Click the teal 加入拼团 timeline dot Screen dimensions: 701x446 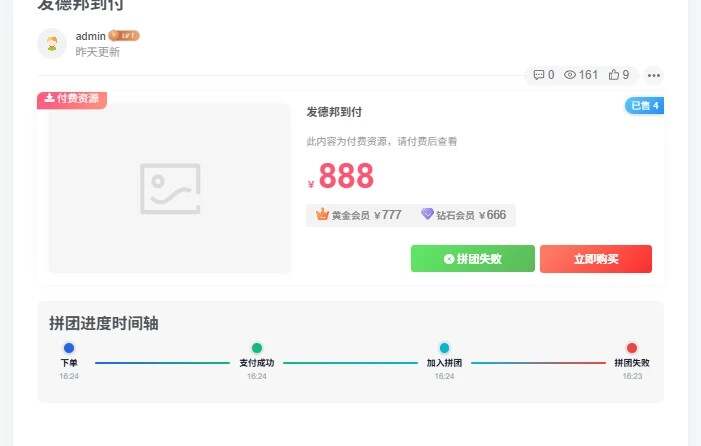tap(444, 348)
